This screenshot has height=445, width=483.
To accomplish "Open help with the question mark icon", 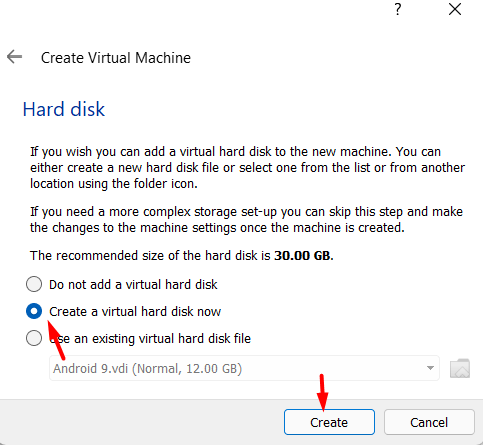I will (398, 9).
